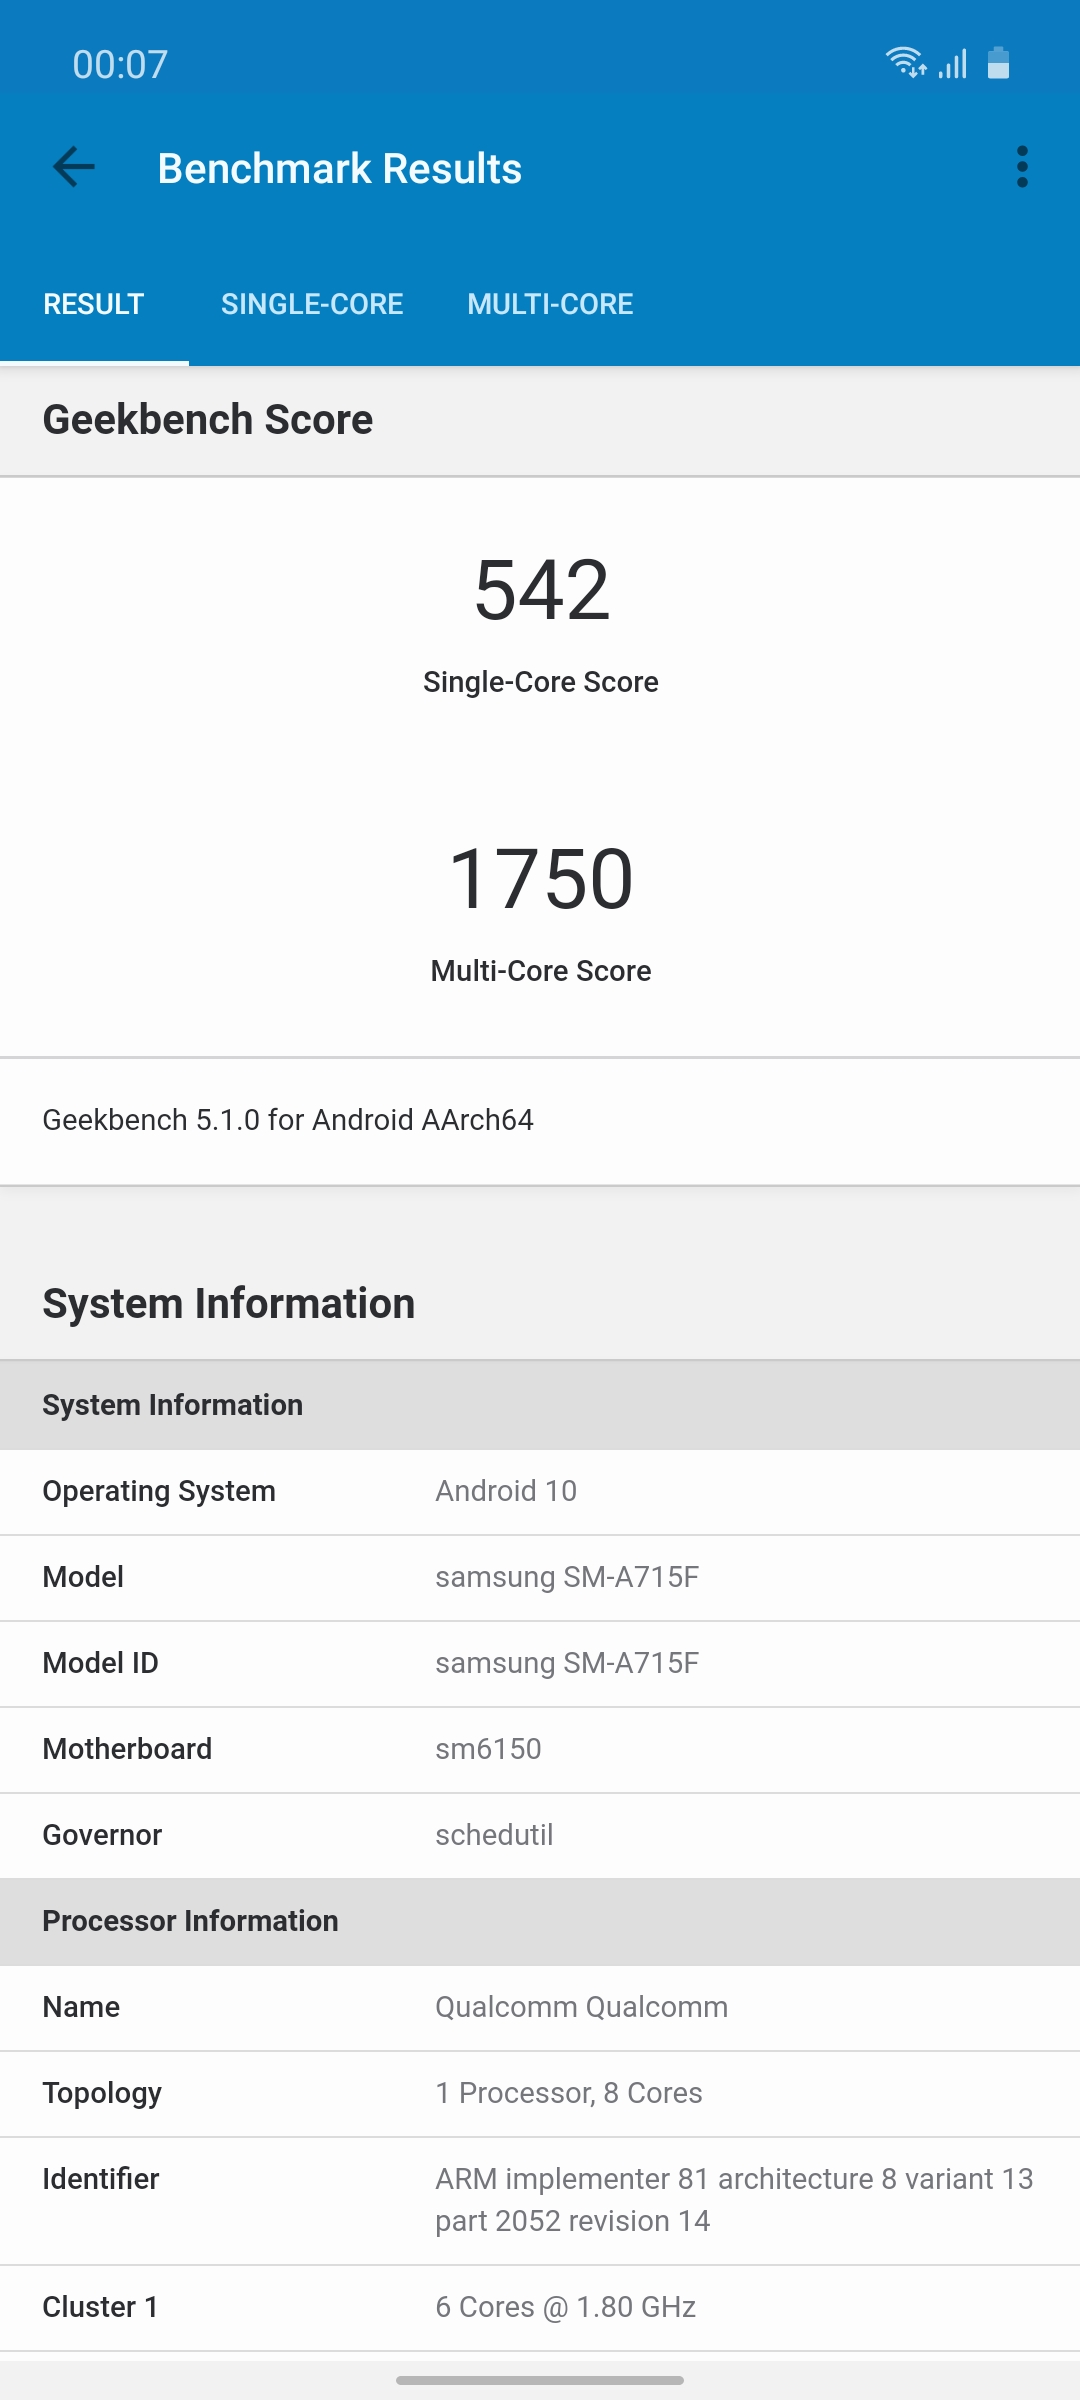
Task: Tap the Geekbench 5.1.0 version text
Action: click(288, 1120)
